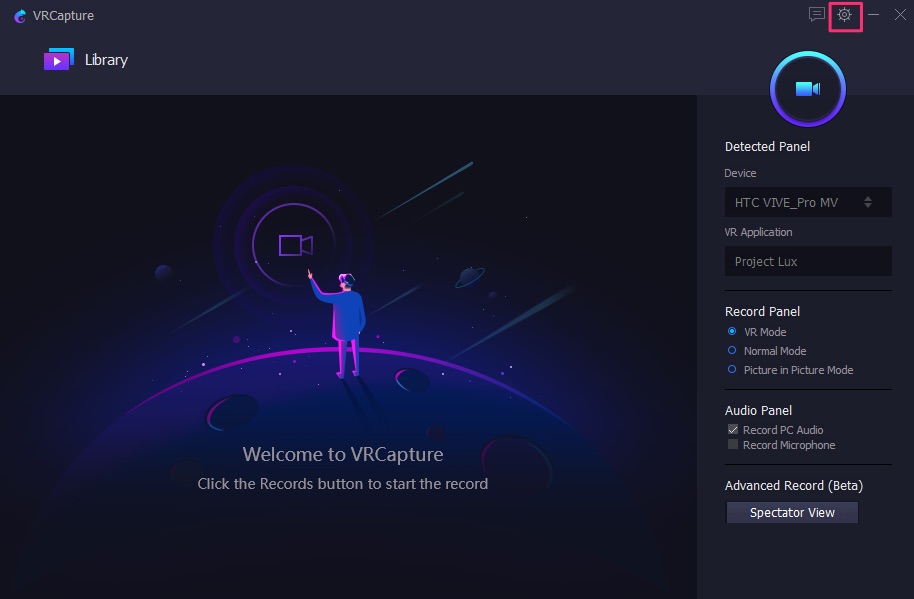
Task: Open the Library tab
Action: click(86, 59)
